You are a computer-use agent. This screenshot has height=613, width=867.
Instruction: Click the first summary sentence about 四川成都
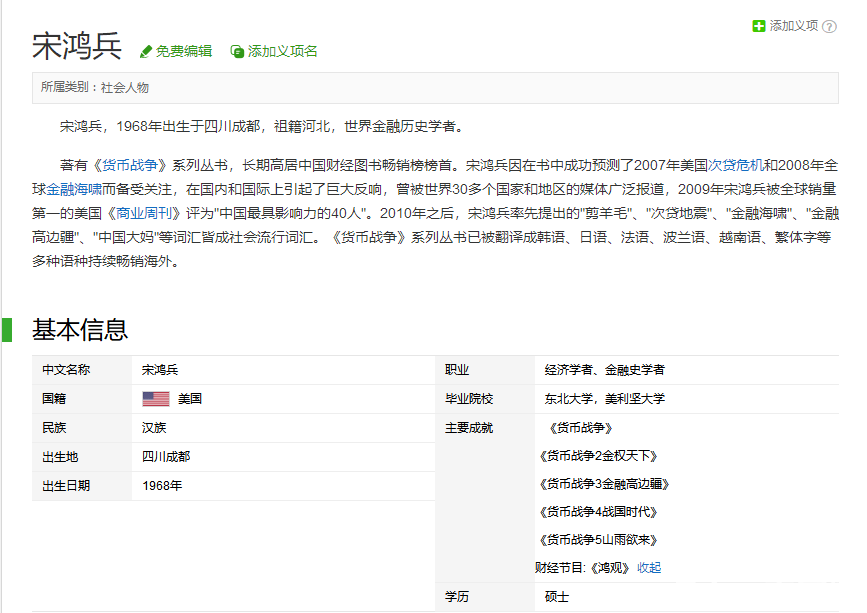pos(264,127)
